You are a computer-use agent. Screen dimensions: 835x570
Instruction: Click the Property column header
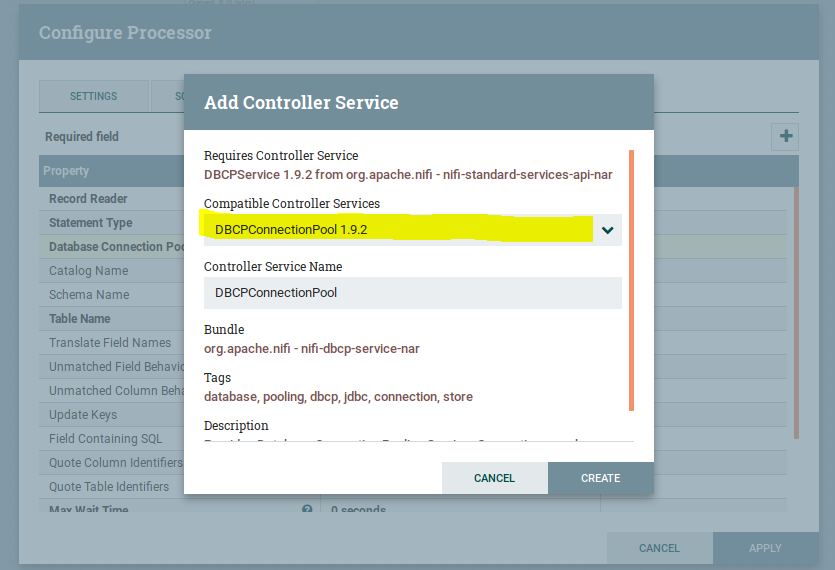66,171
